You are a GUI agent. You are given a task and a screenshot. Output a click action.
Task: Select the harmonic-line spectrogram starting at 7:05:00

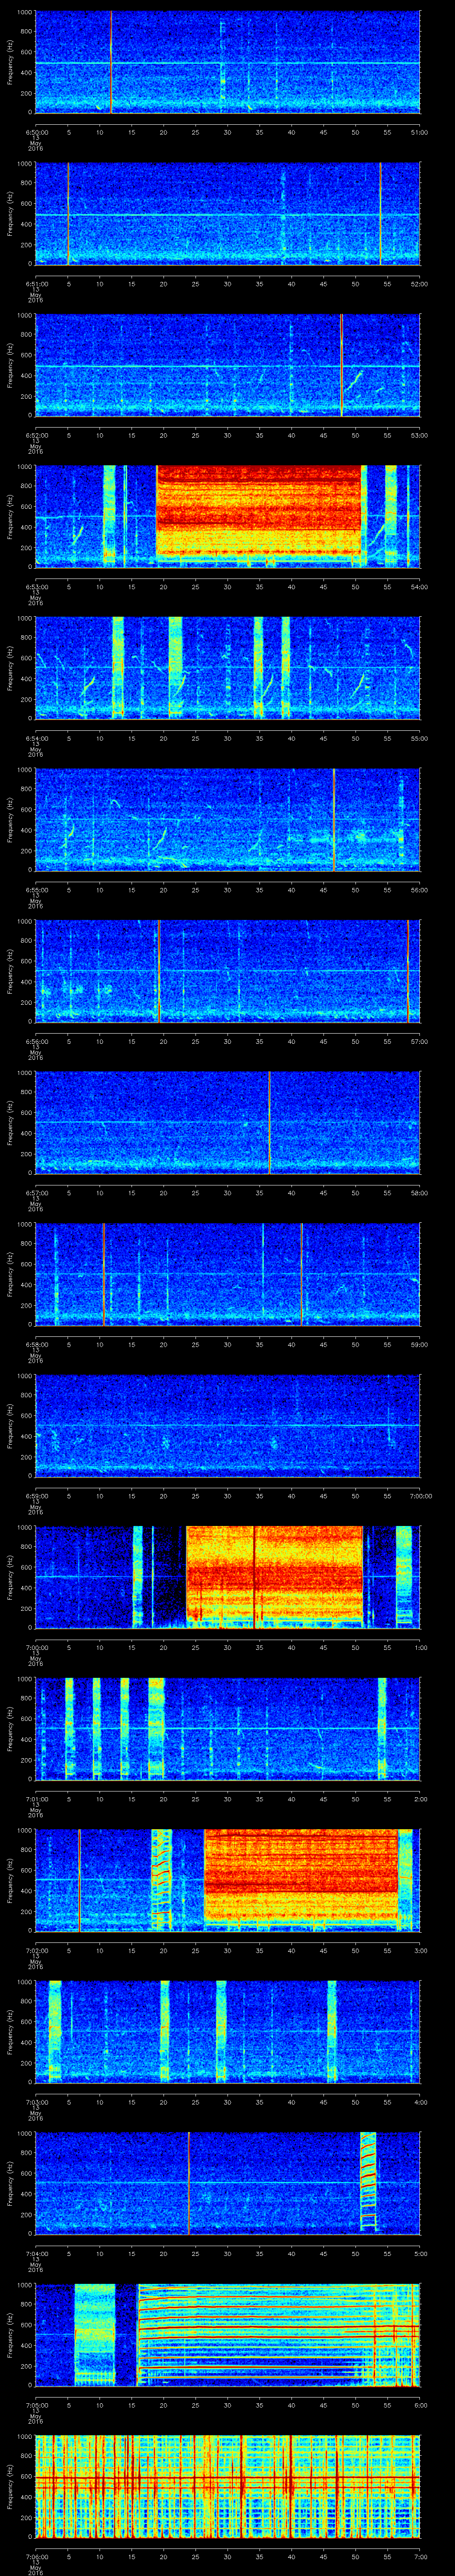(228, 2334)
